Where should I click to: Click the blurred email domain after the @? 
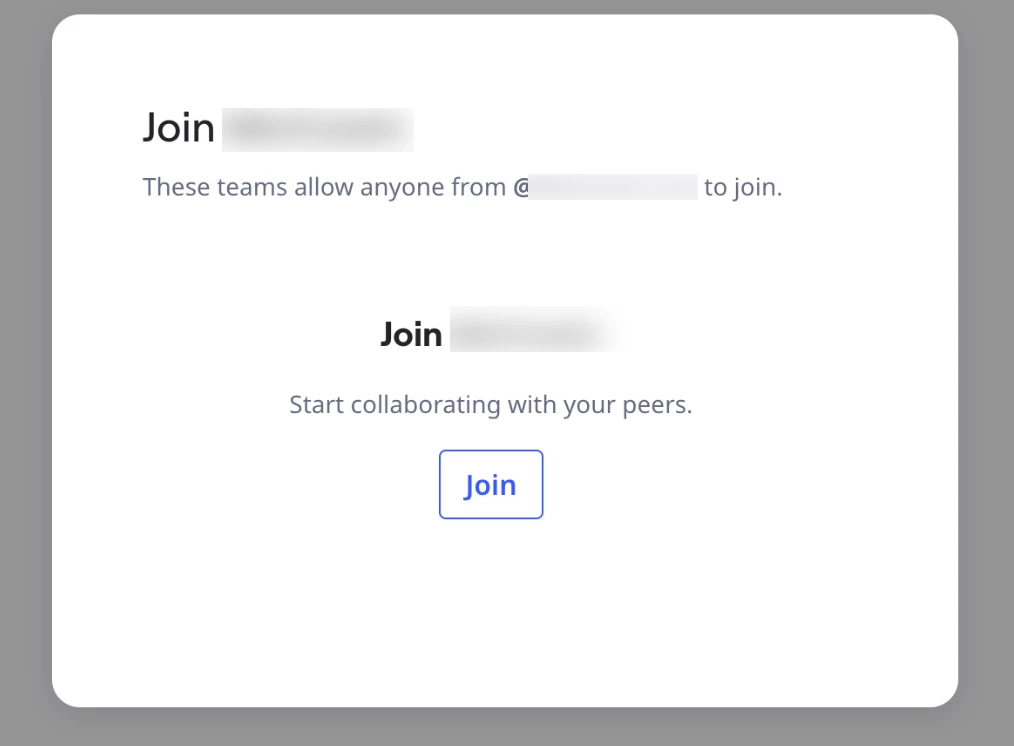tap(613, 187)
